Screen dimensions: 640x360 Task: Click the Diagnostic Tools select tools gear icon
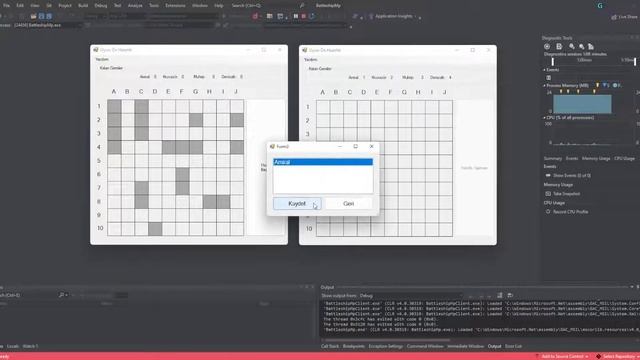pos(547,47)
